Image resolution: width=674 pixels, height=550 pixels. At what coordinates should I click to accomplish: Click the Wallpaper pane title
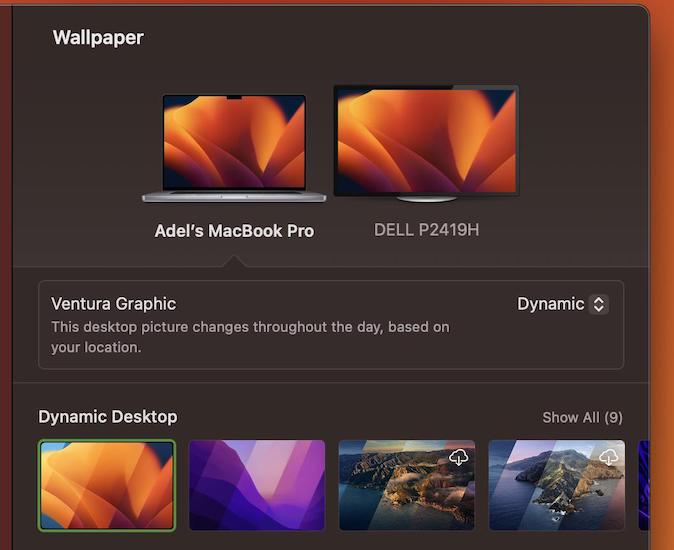[98, 38]
